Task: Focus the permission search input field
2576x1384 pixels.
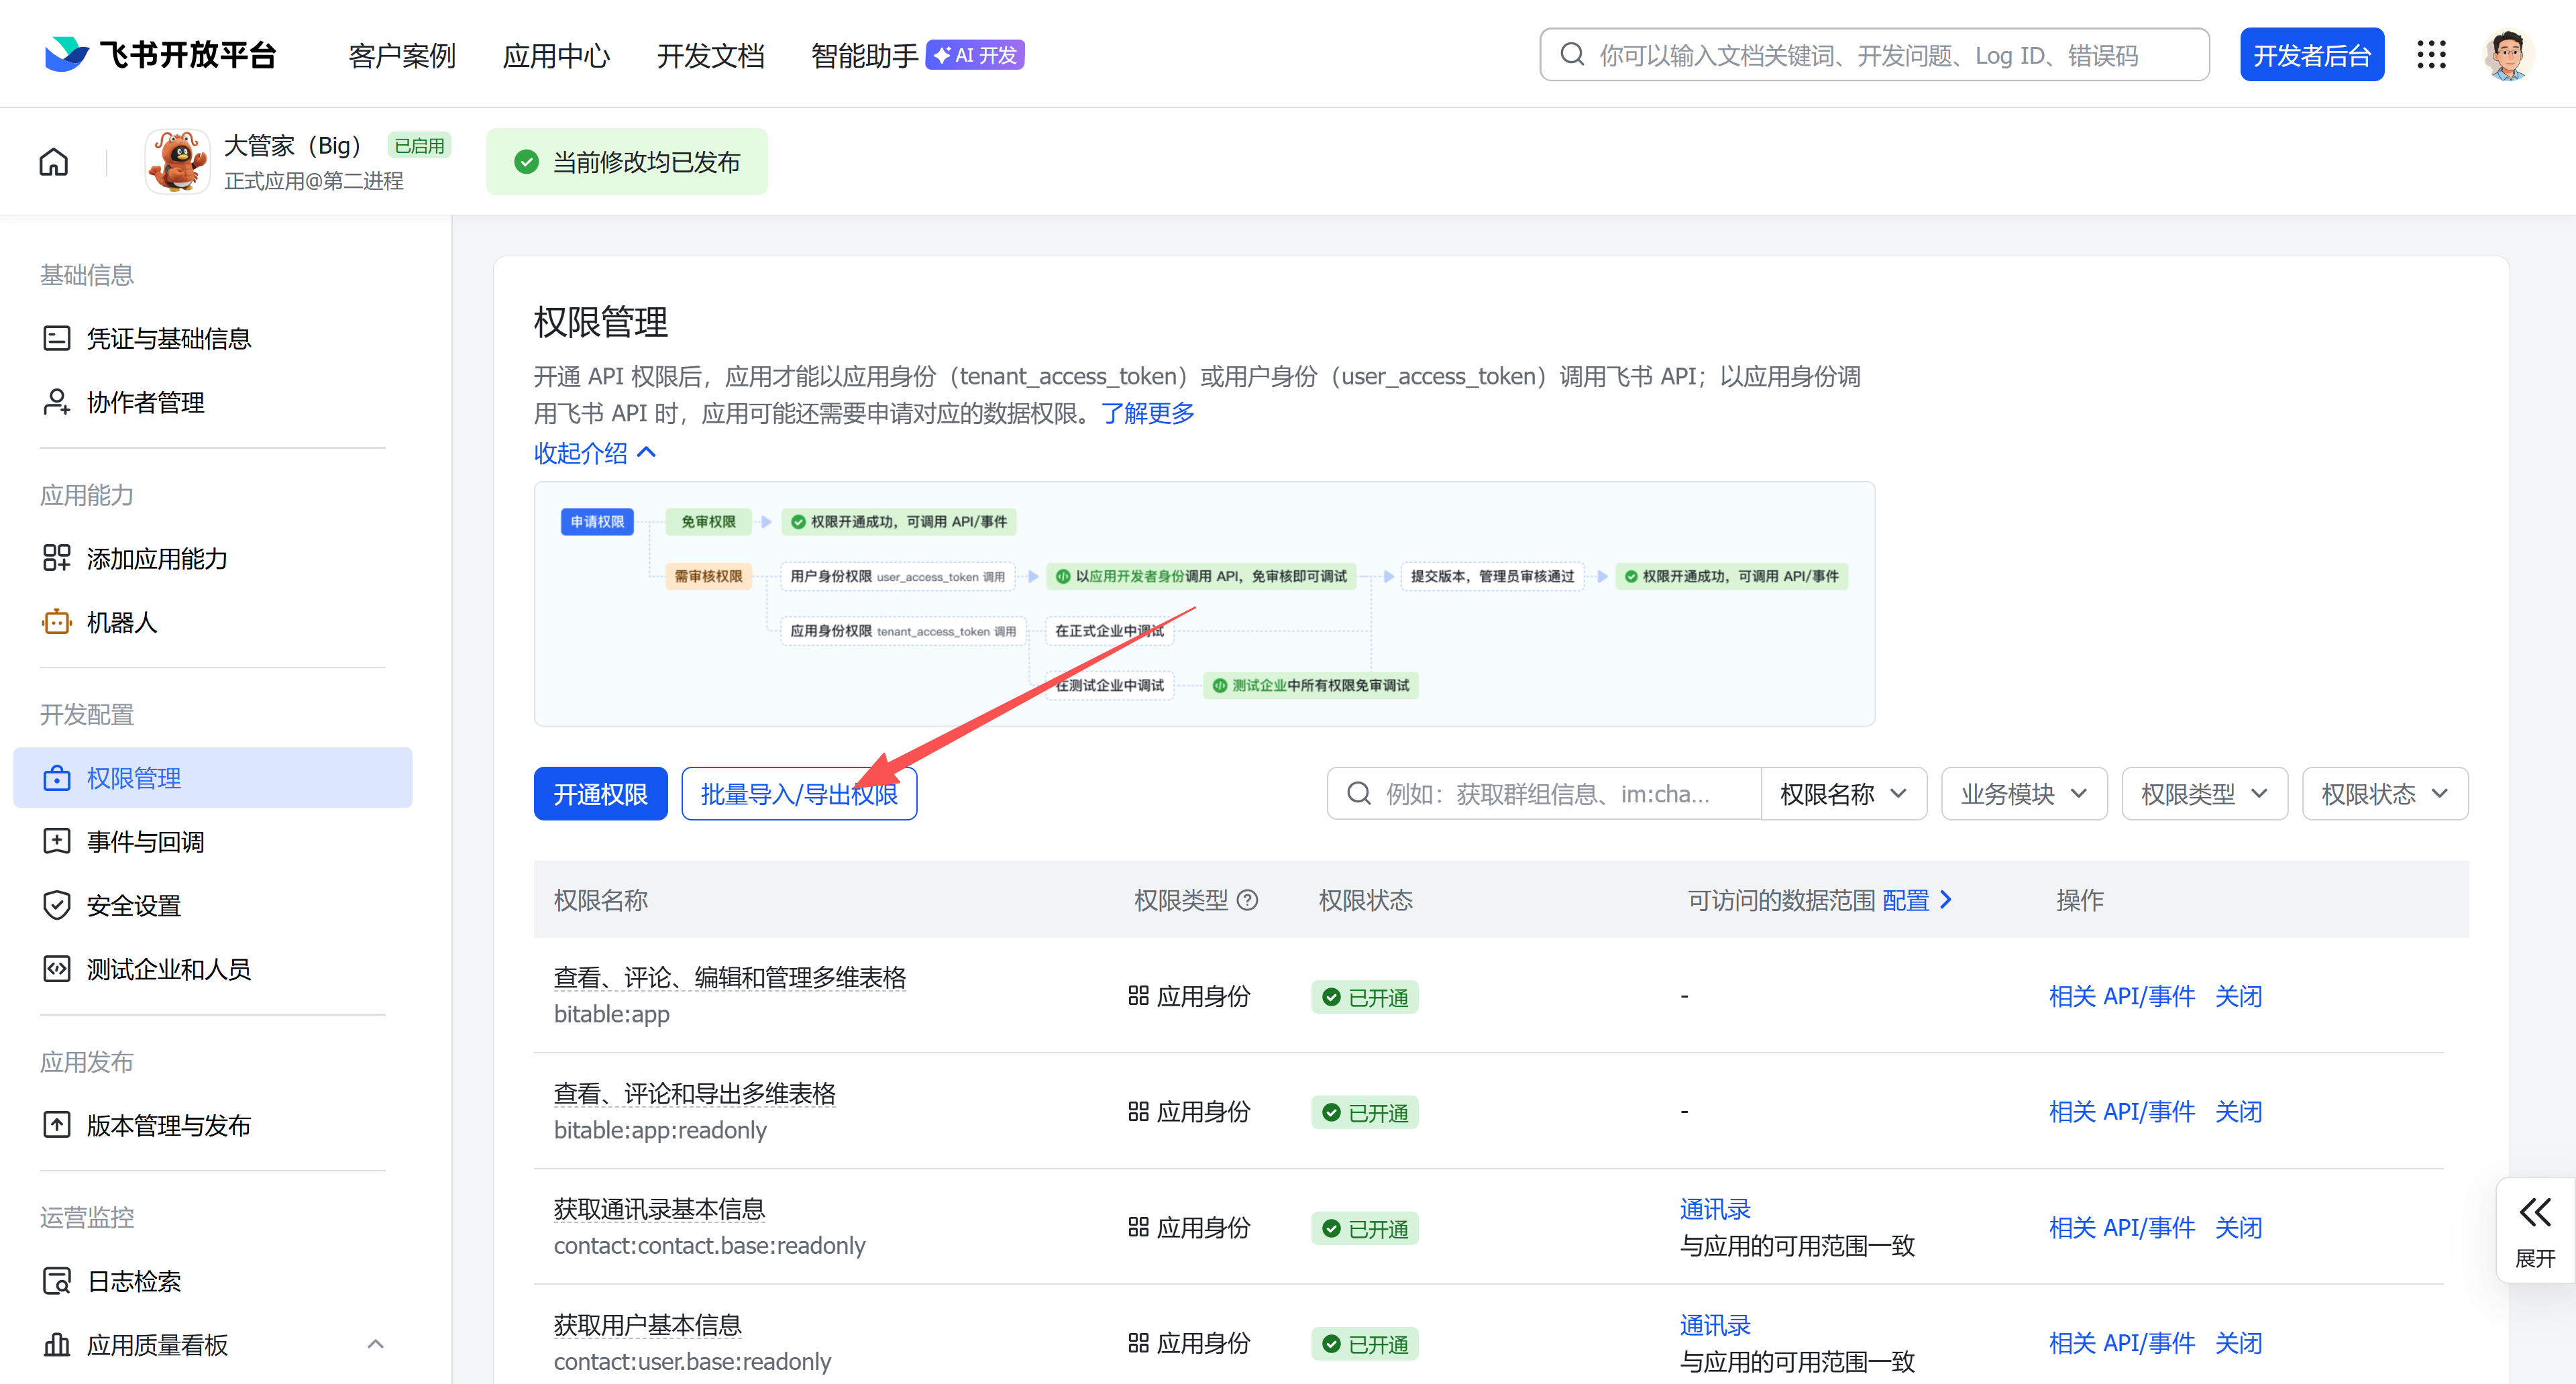Action: pyautogui.click(x=1545, y=794)
